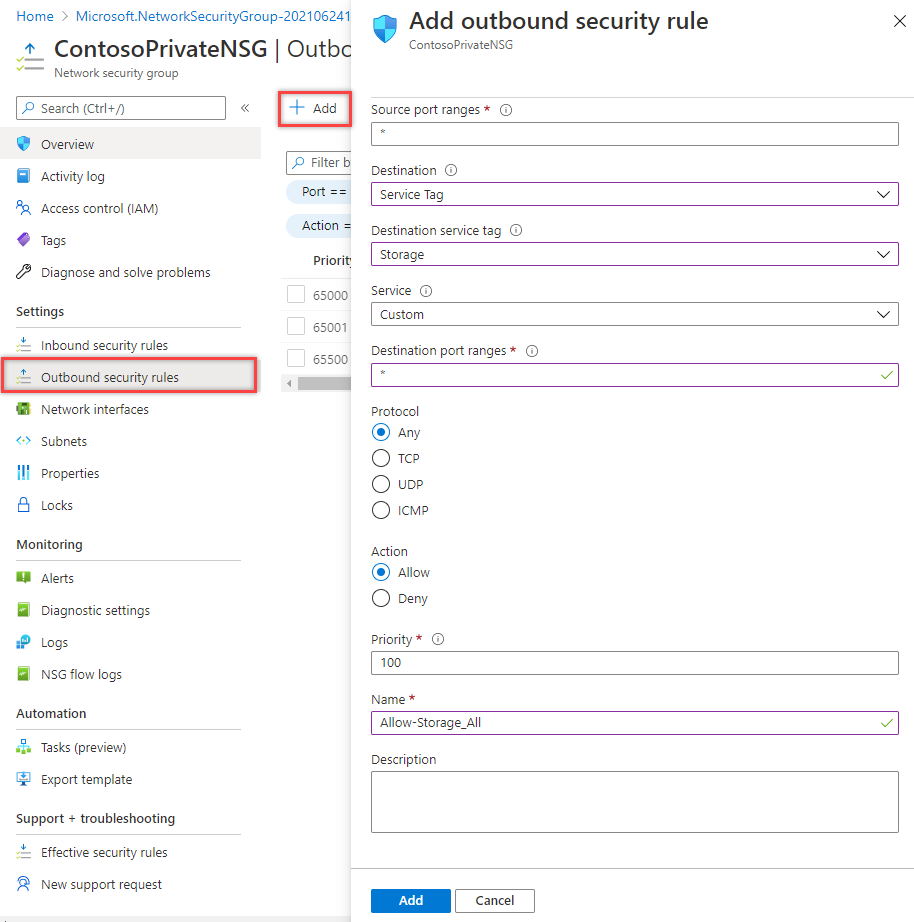Click the + Add toolbar button

pyautogui.click(x=314, y=108)
